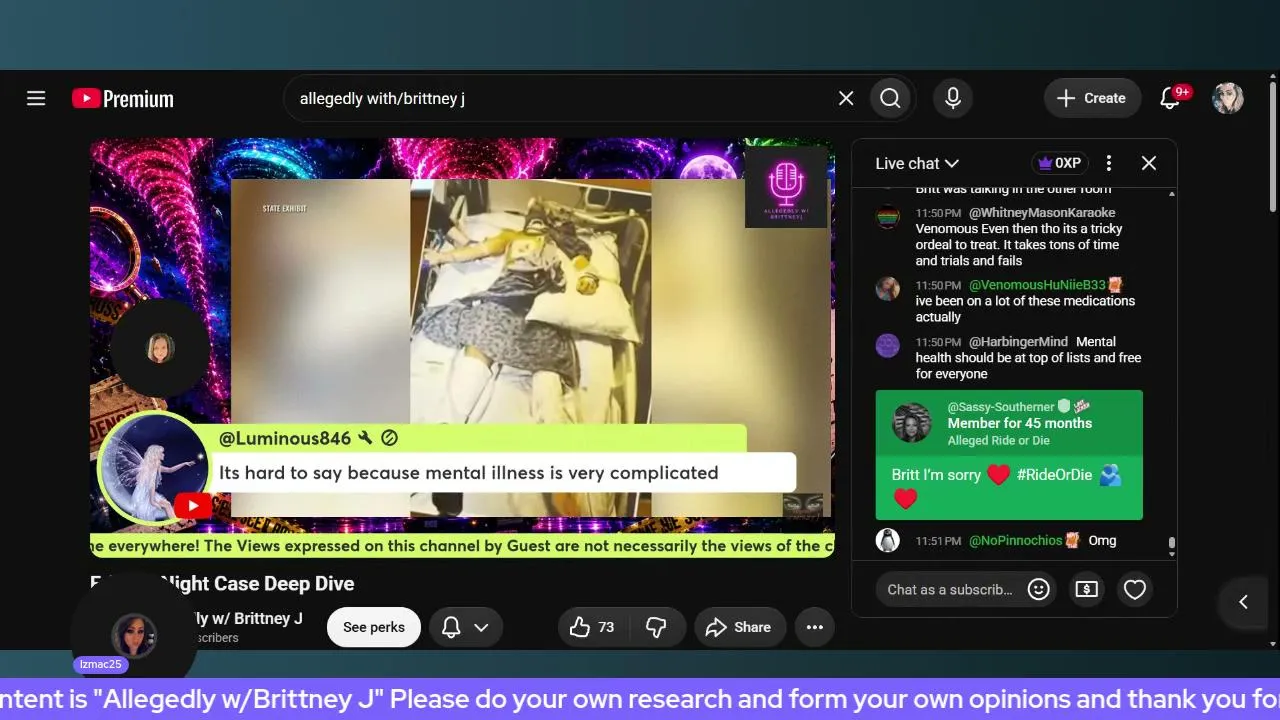Click the @Sassy-Southerner member name
This screenshot has width=1280, height=720.
tap(1001, 407)
